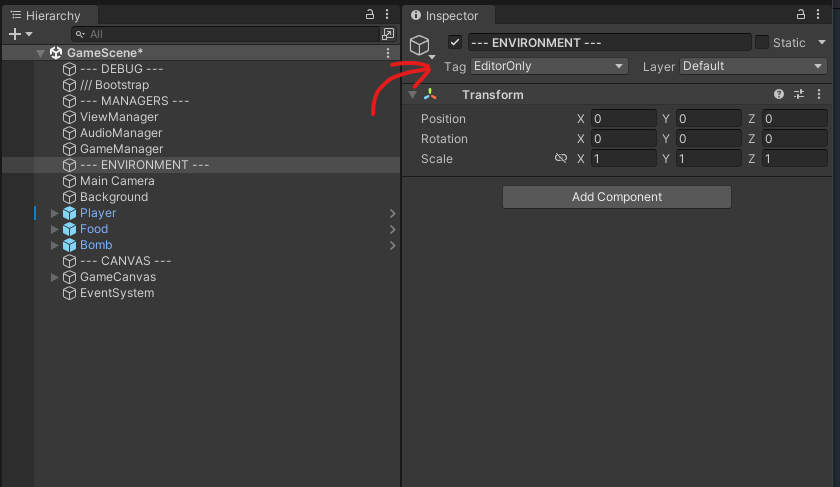Click the blue Food prefab cube icon
The height and width of the screenshot is (487, 840).
pyautogui.click(x=69, y=229)
